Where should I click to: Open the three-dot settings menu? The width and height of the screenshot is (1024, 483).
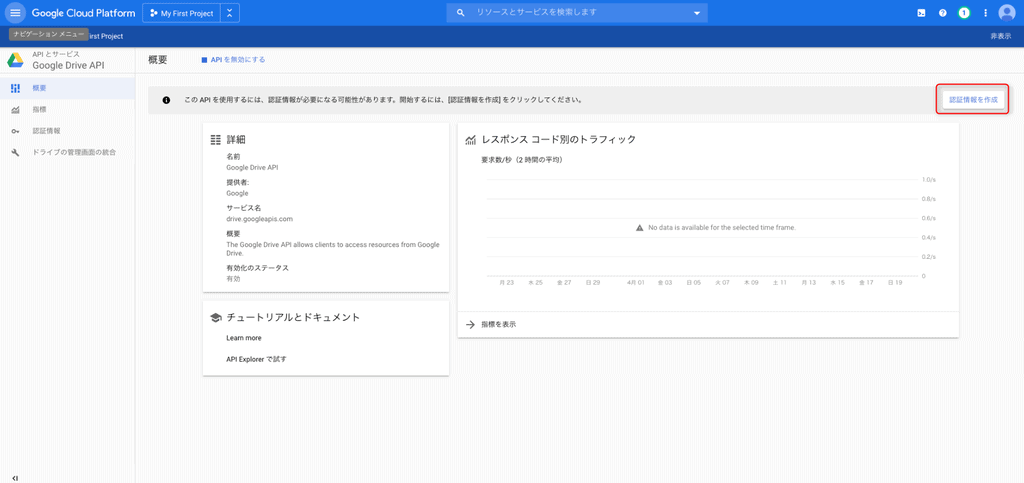pos(985,13)
